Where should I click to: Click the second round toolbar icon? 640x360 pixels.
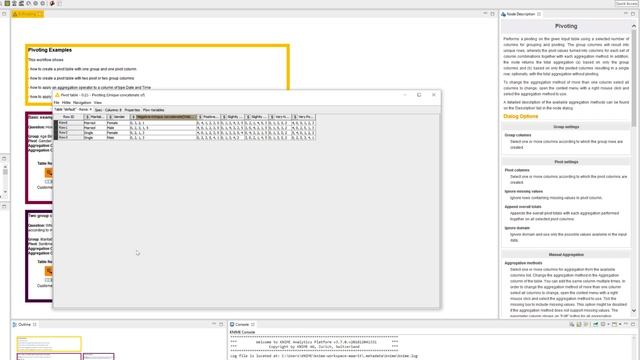tap(36, 3)
